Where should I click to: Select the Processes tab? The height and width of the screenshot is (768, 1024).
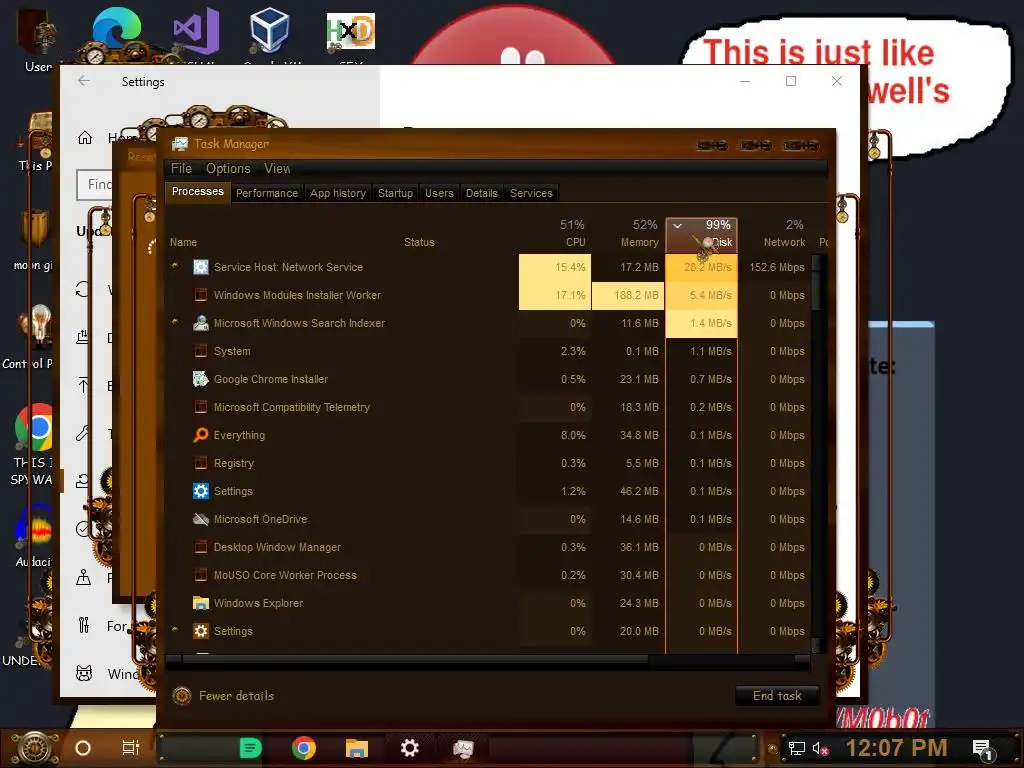(x=197, y=191)
